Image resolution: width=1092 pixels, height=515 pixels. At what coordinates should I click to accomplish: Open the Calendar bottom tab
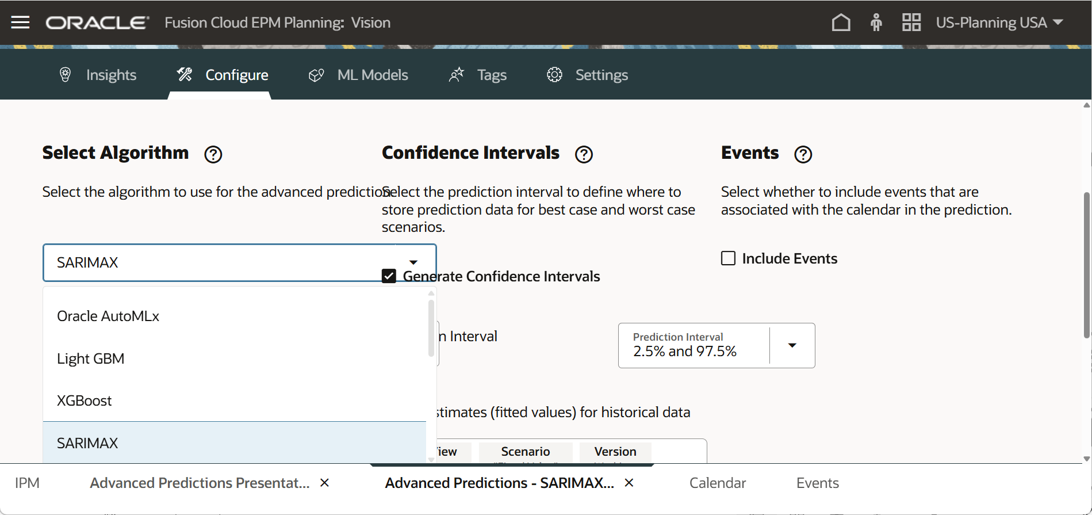click(717, 483)
